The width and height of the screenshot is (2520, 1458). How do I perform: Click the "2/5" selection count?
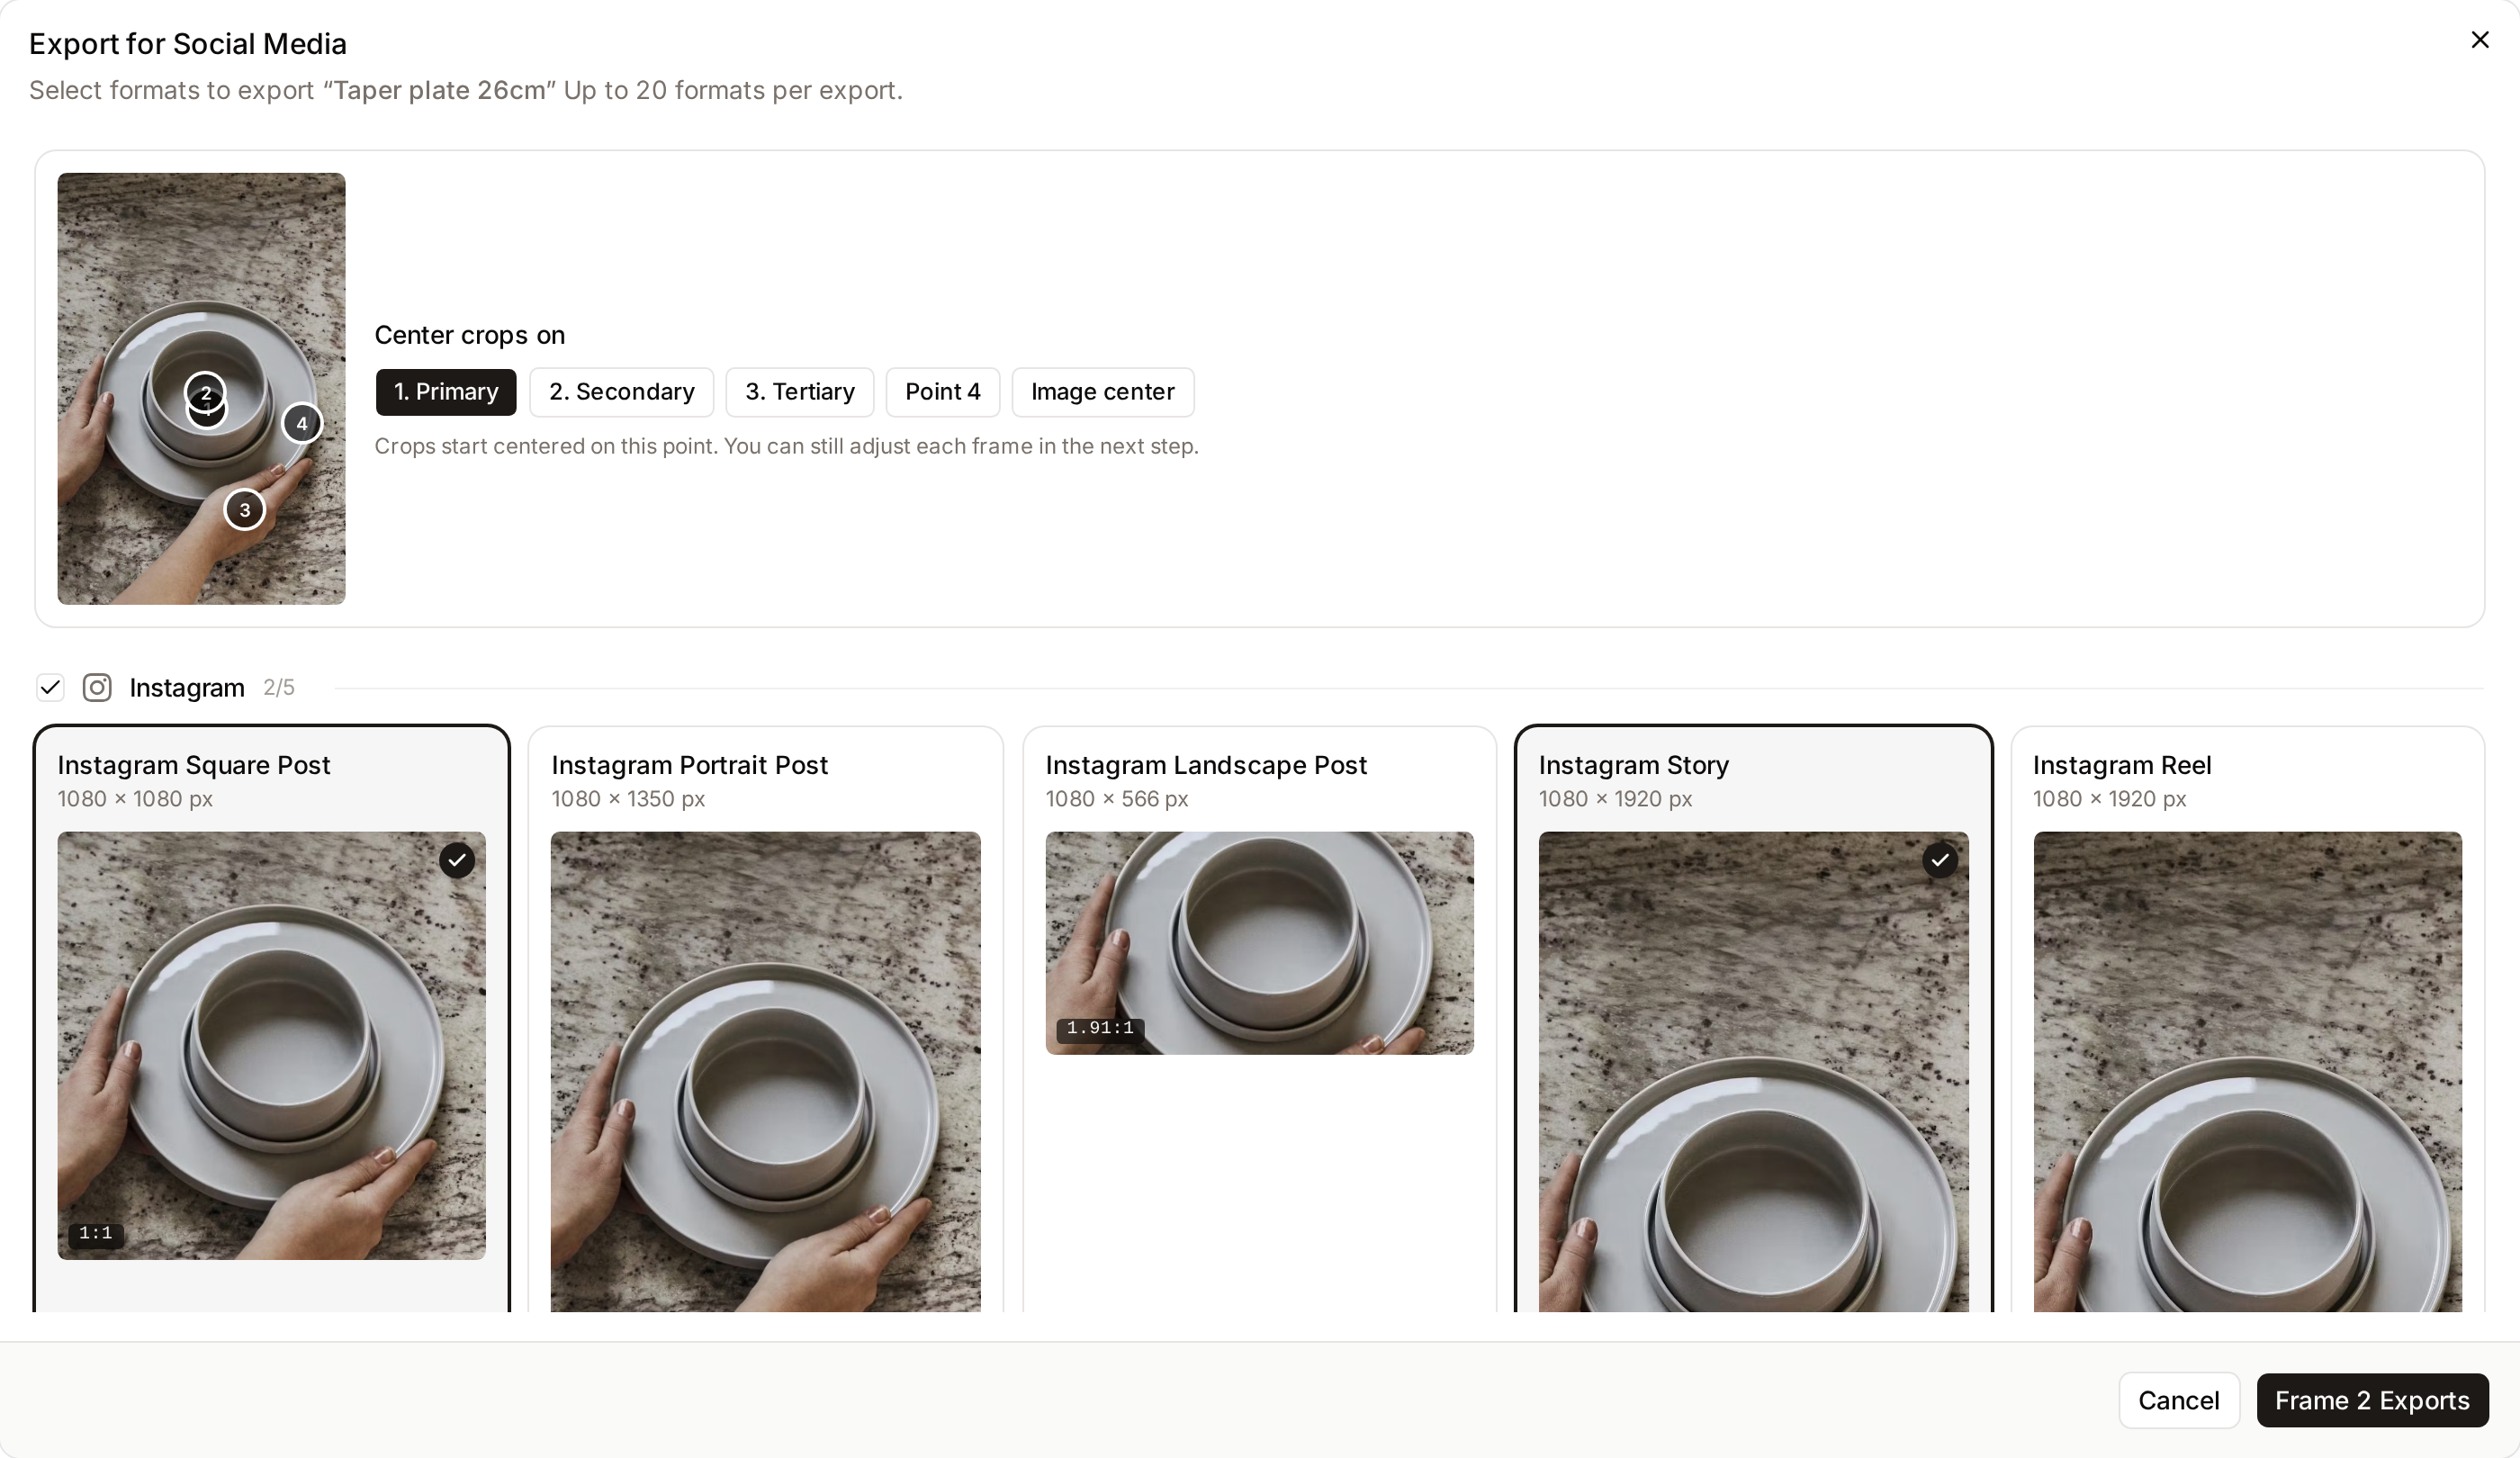click(279, 688)
